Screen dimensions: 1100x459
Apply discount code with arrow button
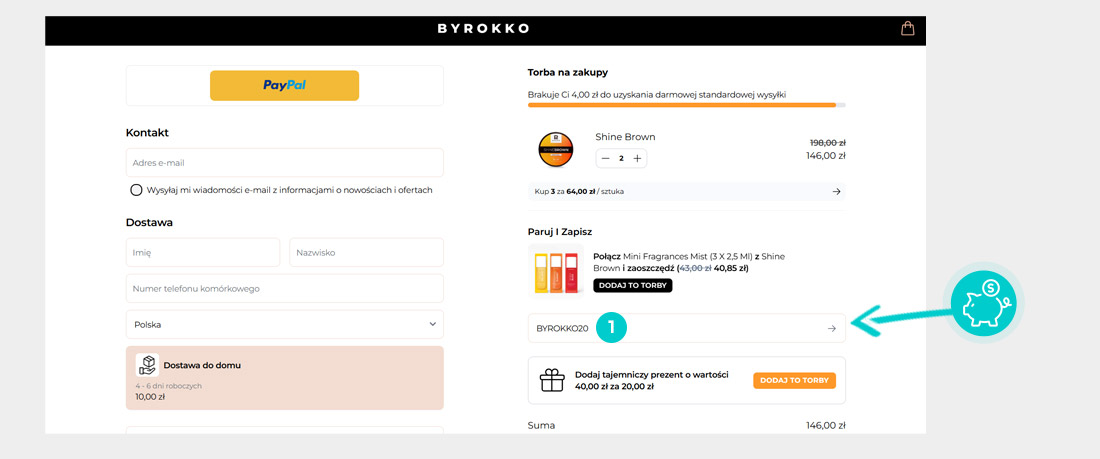click(x=831, y=328)
